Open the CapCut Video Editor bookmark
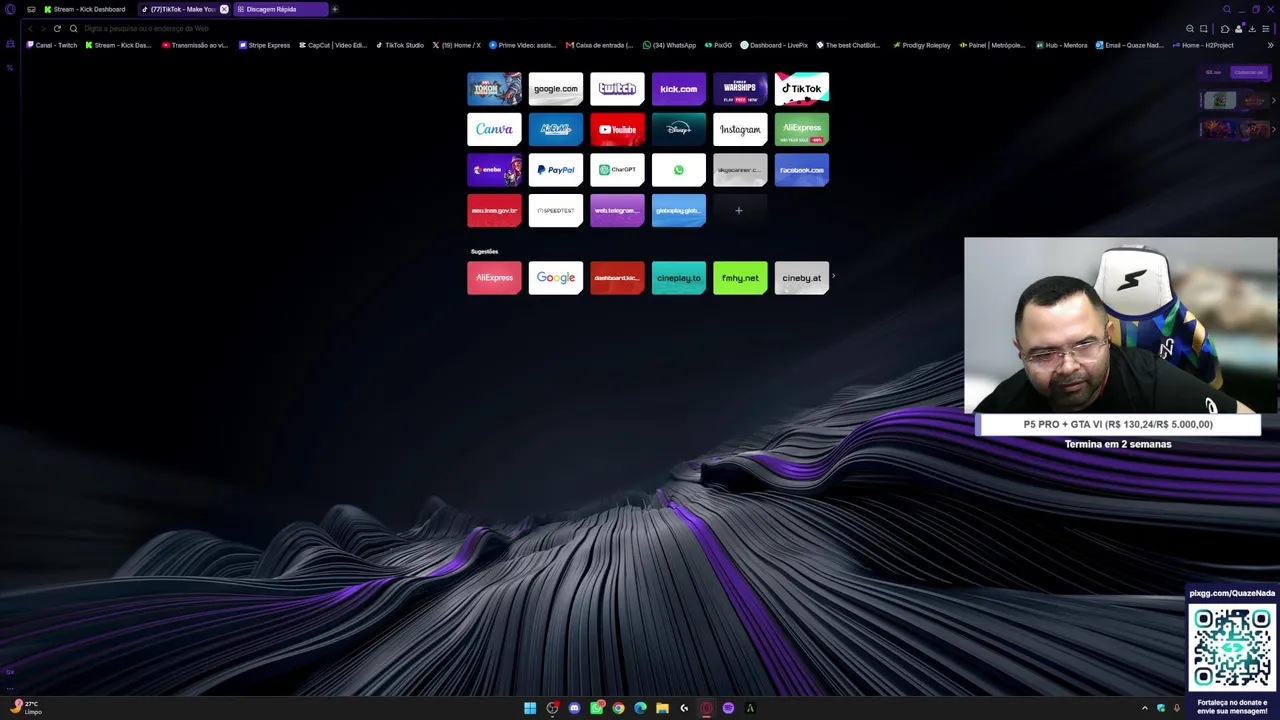The height and width of the screenshot is (720, 1280). coord(333,45)
